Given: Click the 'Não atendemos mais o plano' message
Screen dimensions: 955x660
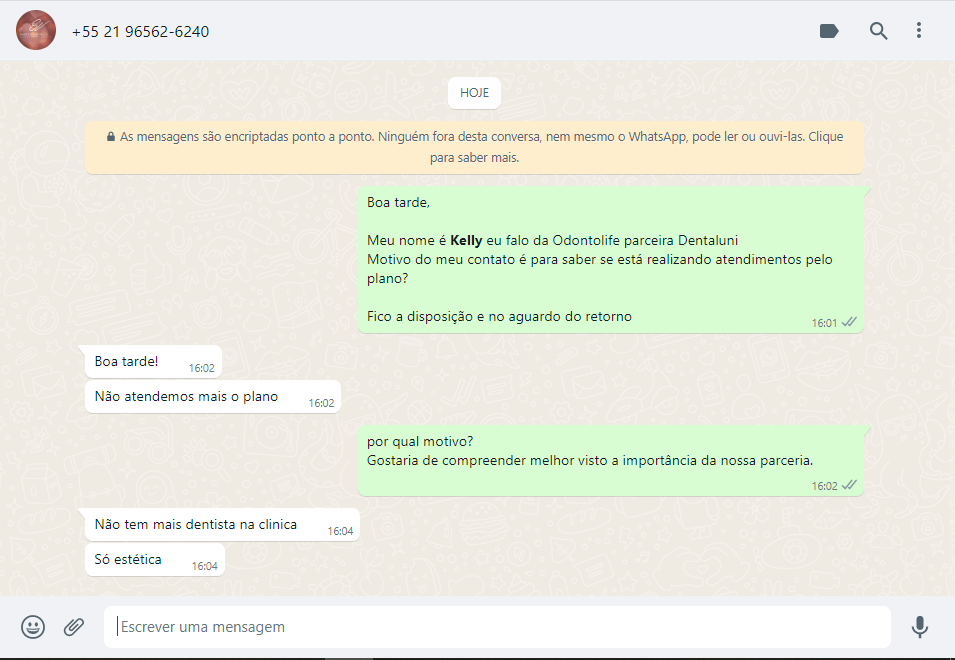Looking at the screenshot, I should 187,396.
